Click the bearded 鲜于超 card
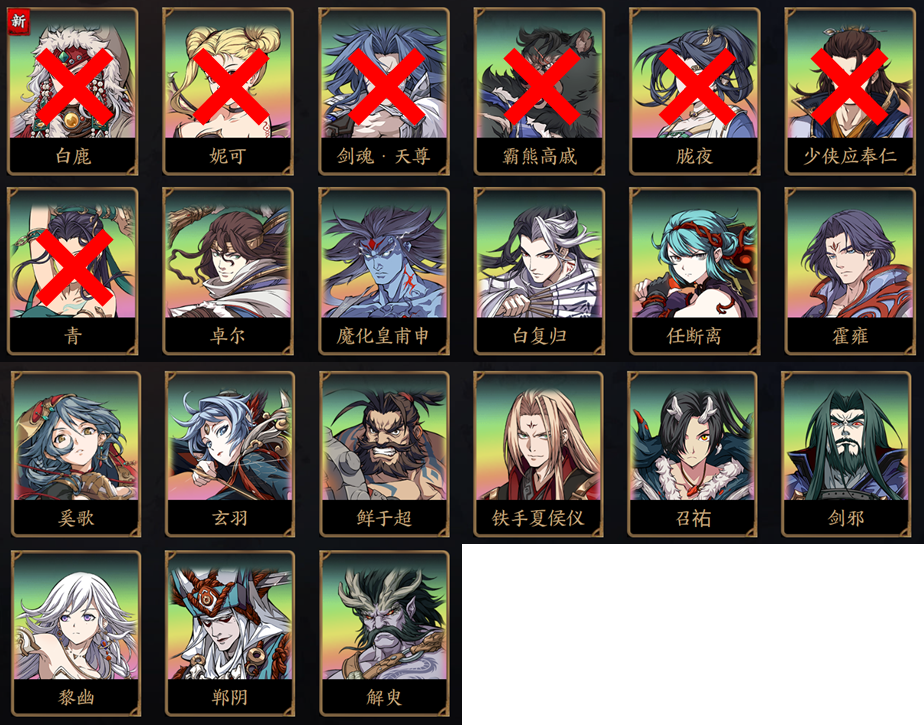Viewport: 924px width, 725px height. point(384,454)
